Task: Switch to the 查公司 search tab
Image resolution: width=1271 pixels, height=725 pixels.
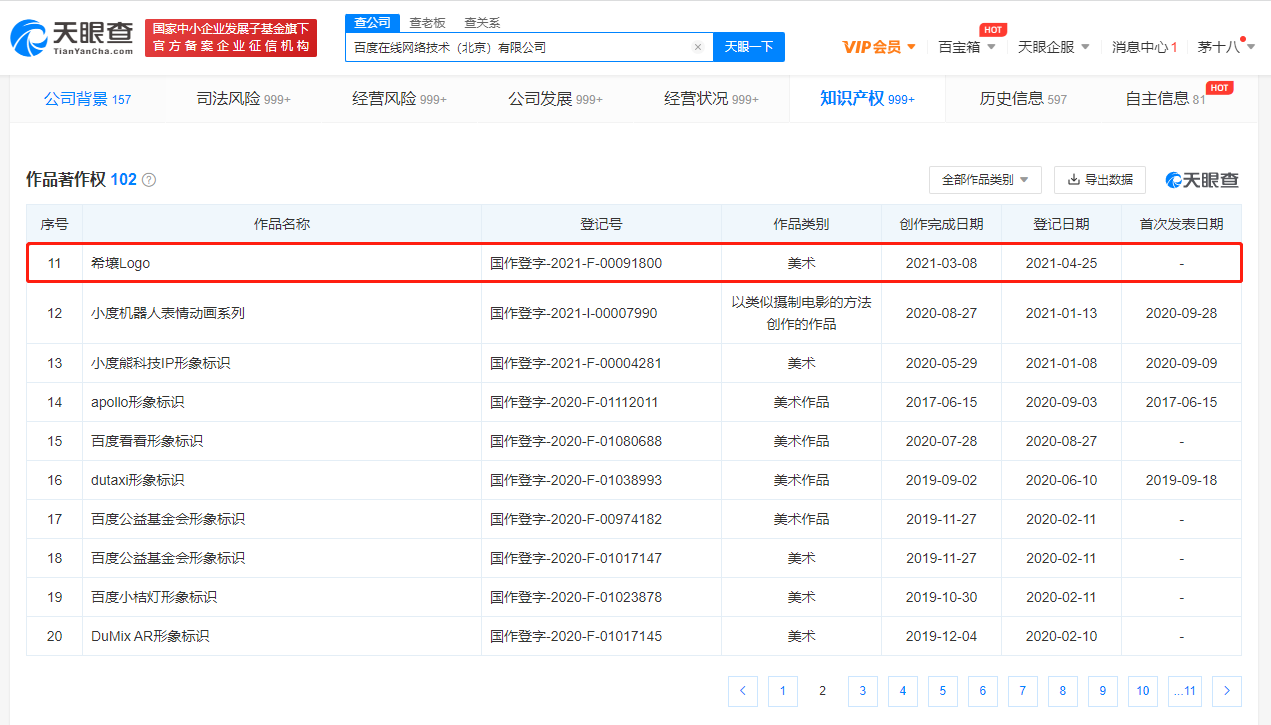Action: [373, 22]
